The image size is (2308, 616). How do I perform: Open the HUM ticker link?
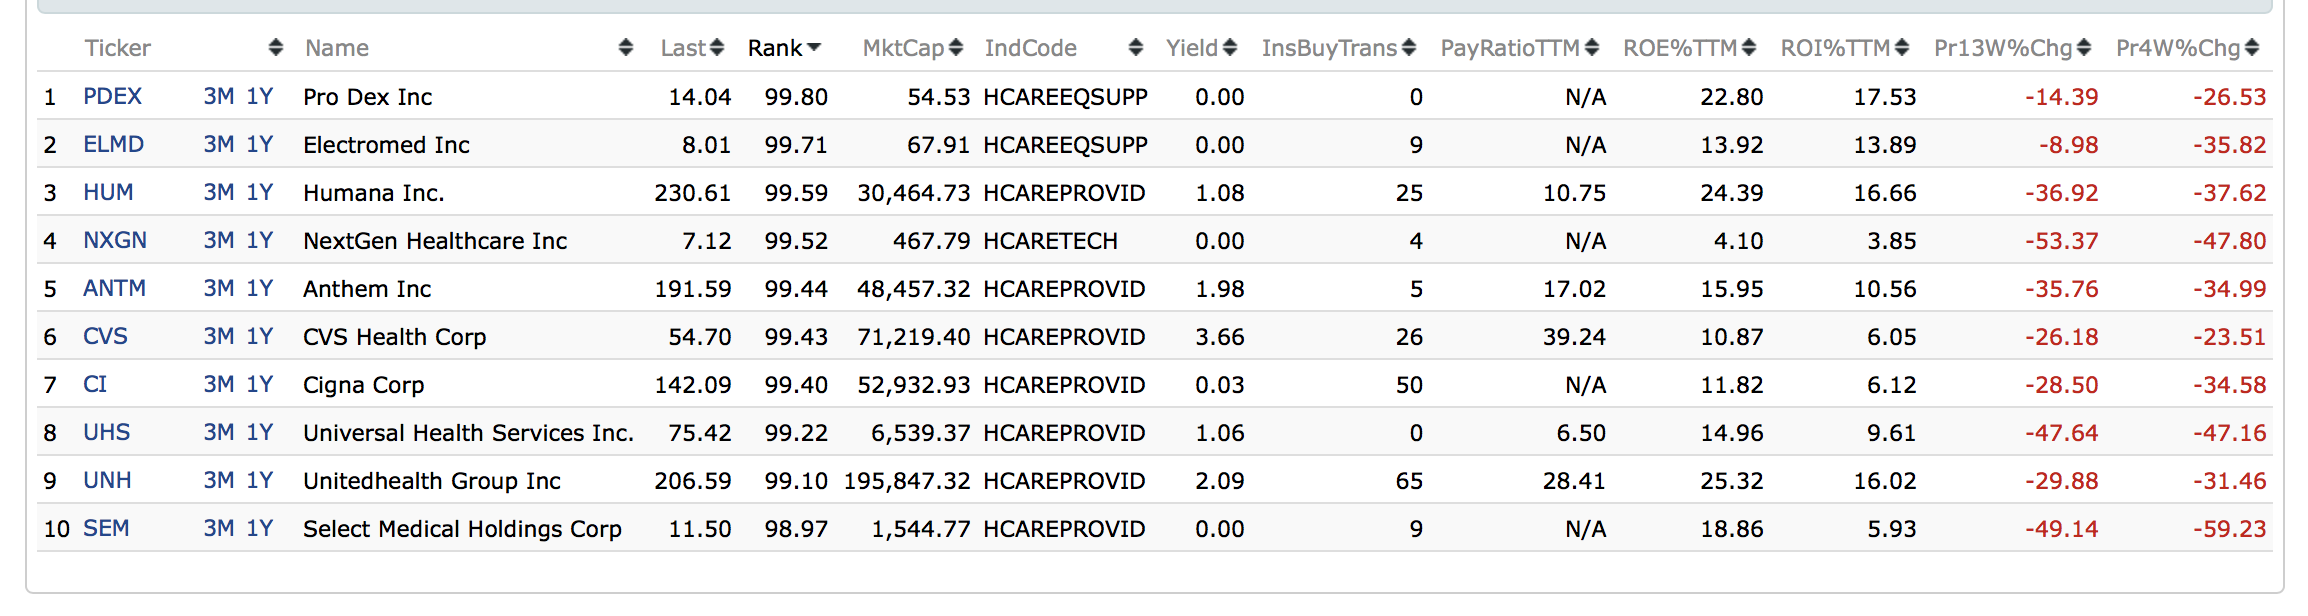point(108,193)
